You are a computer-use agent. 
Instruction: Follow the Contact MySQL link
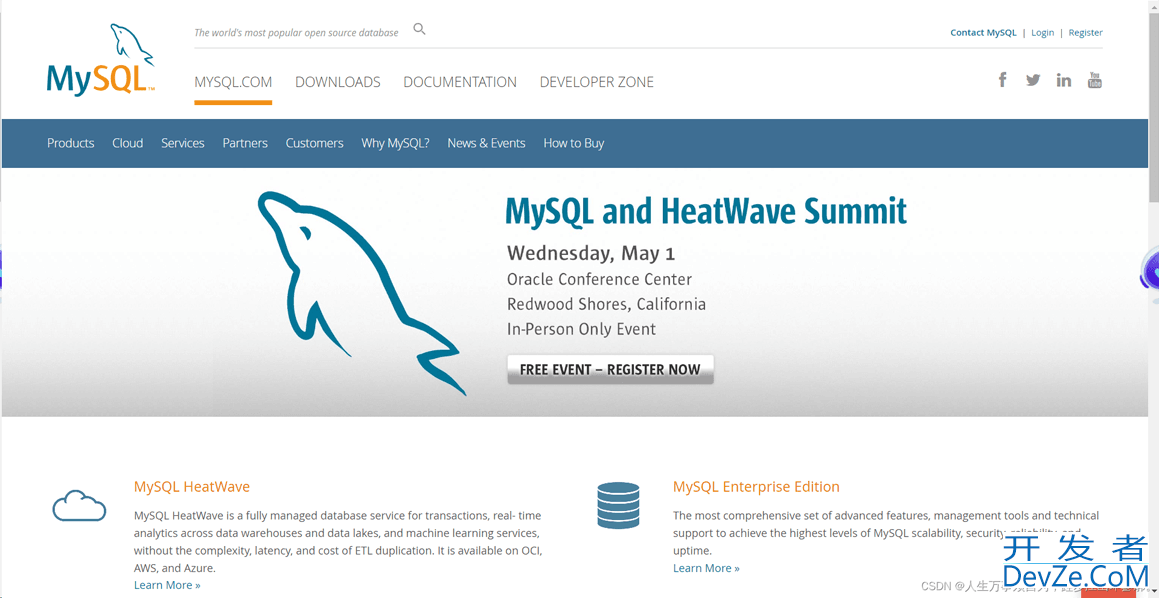983,33
